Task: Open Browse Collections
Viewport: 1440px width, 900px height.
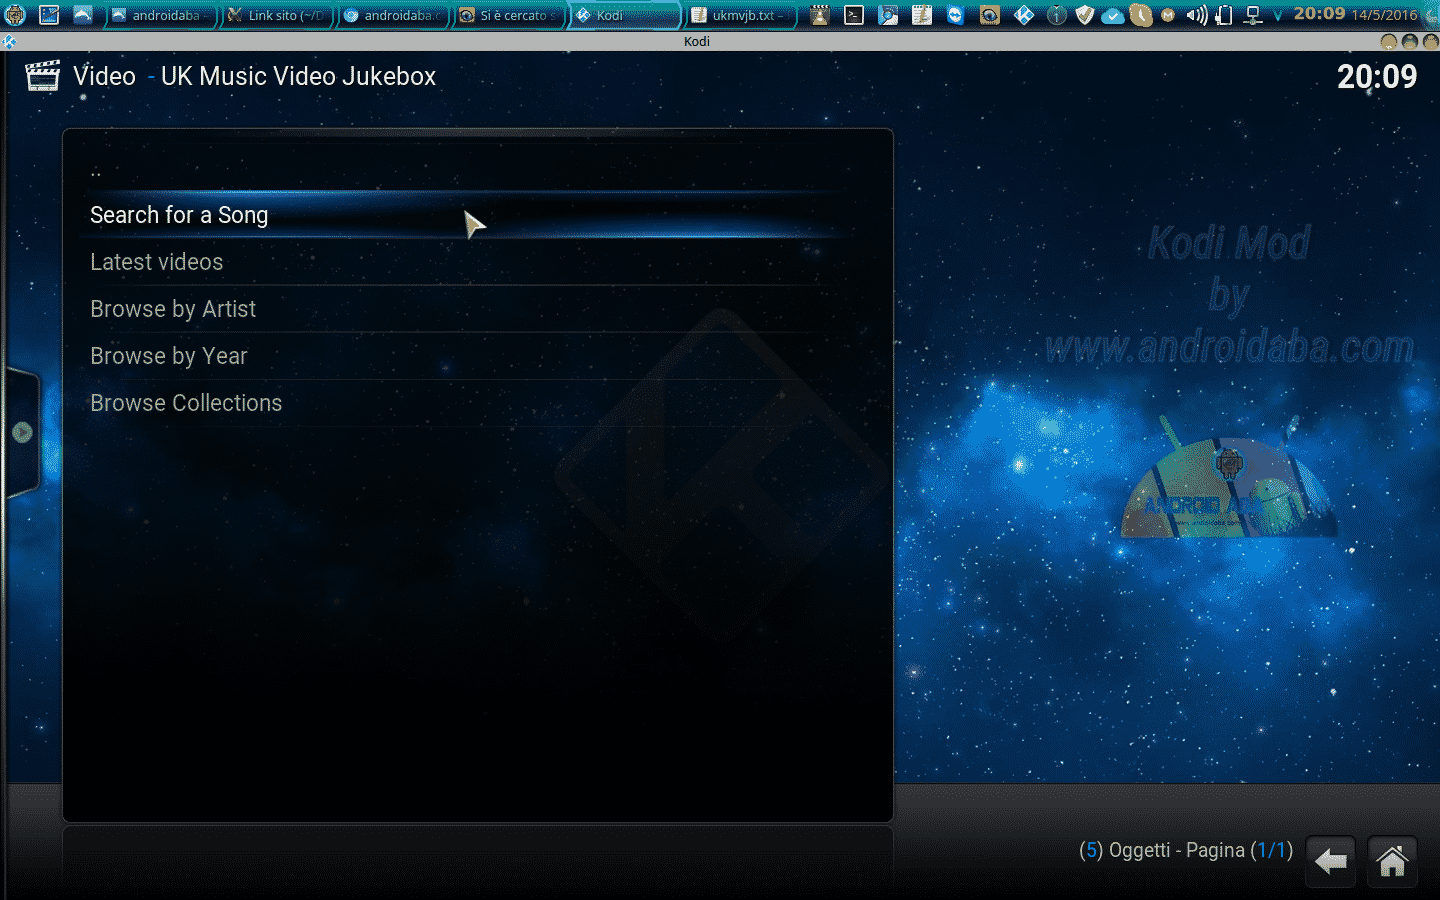Action: coord(465,403)
